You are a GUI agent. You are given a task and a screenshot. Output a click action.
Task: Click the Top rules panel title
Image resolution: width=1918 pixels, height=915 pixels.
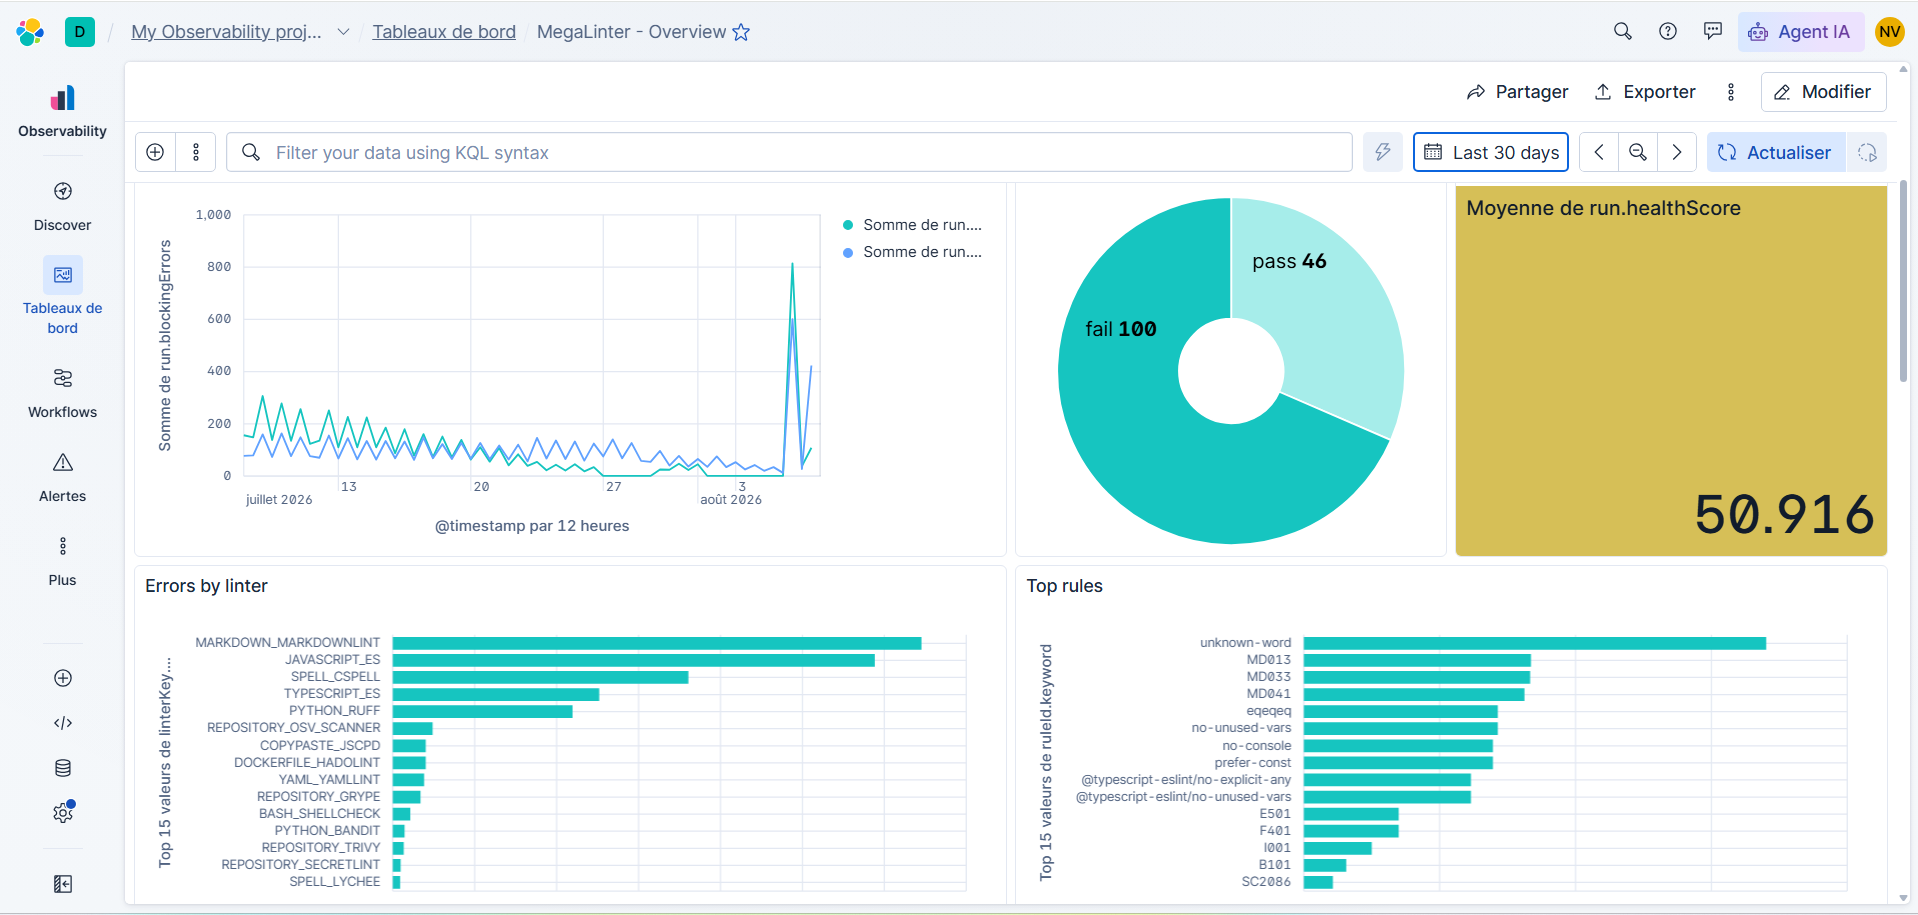(x=1064, y=586)
